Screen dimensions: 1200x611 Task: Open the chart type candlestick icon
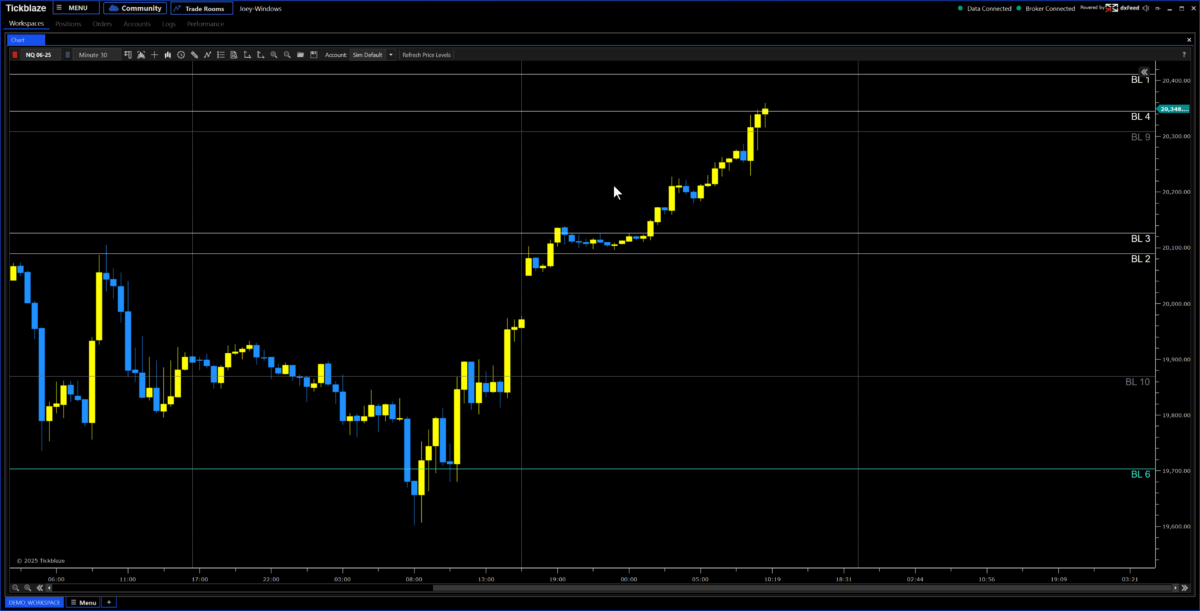pyautogui.click(x=167, y=54)
